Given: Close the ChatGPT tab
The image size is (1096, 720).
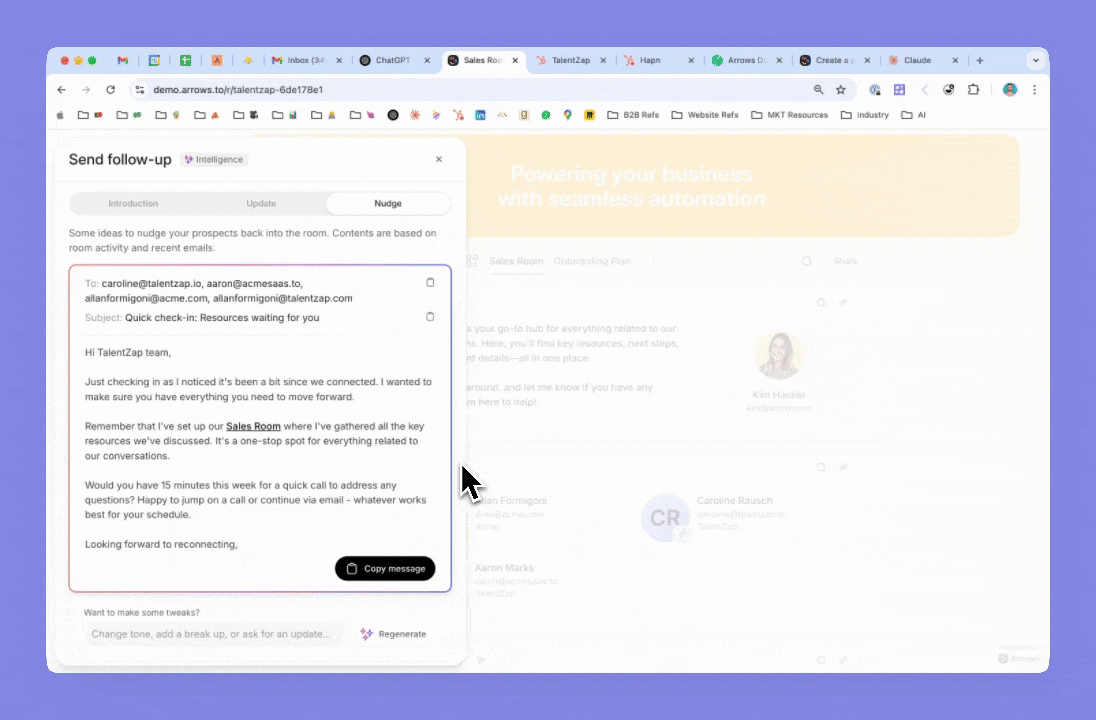Looking at the screenshot, I should pyautogui.click(x=427, y=60).
